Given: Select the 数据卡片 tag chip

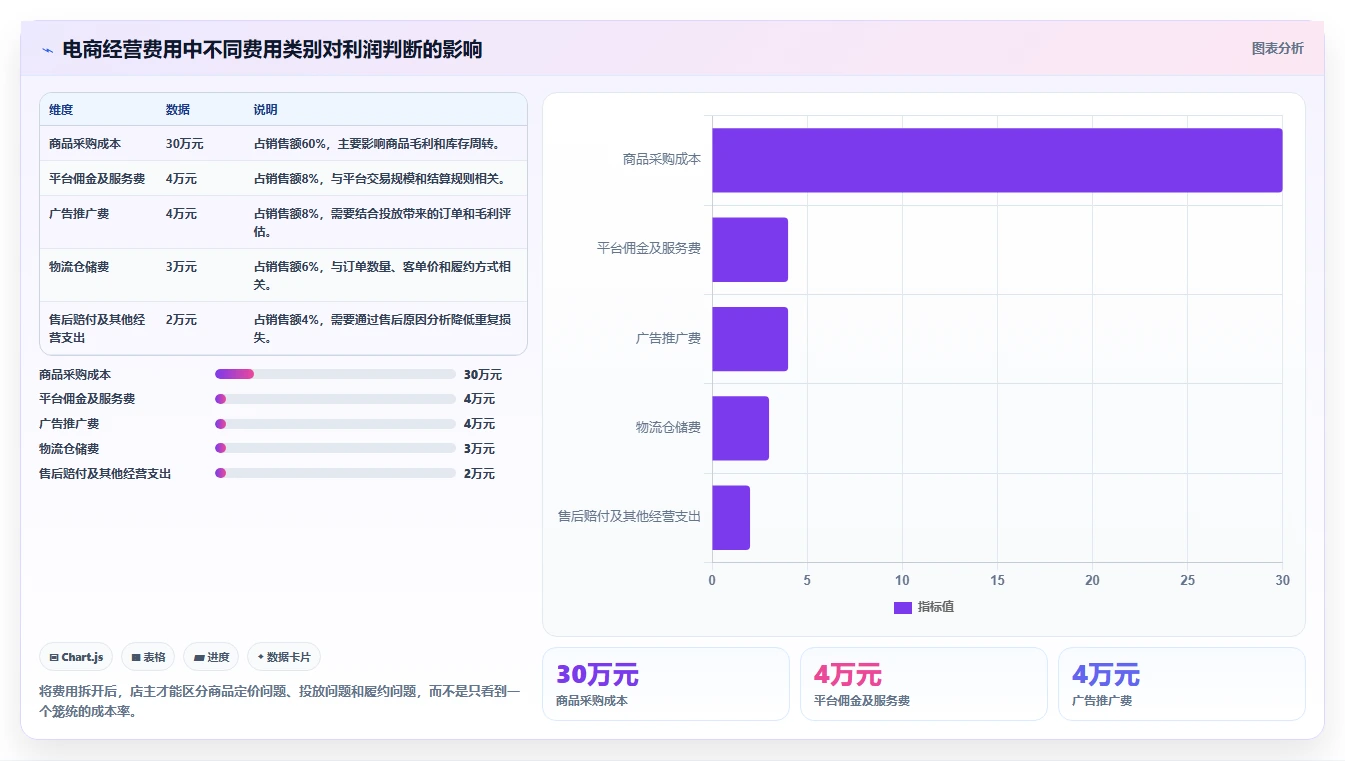Looking at the screenshot, I should pyautogui.click(x=284, y=657).
